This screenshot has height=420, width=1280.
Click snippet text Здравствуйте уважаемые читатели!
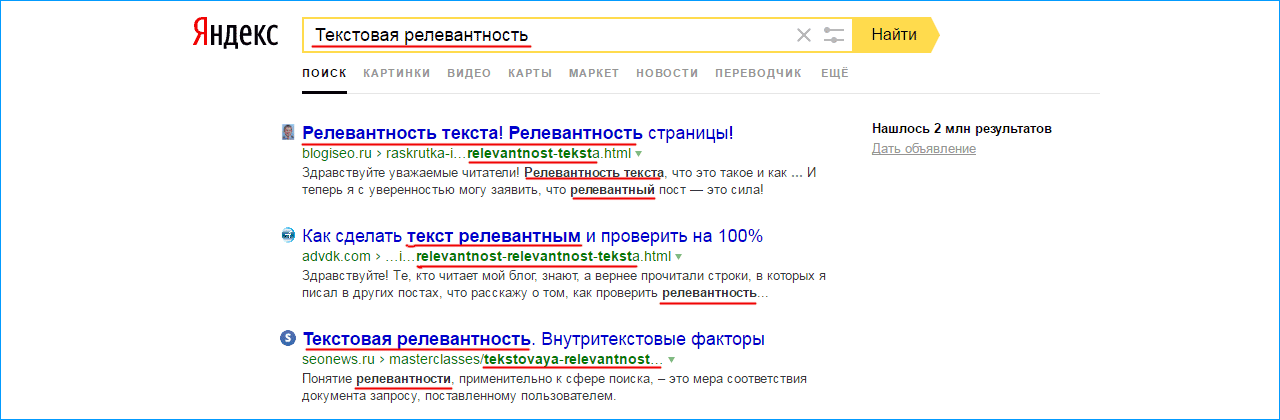[411, 173]
